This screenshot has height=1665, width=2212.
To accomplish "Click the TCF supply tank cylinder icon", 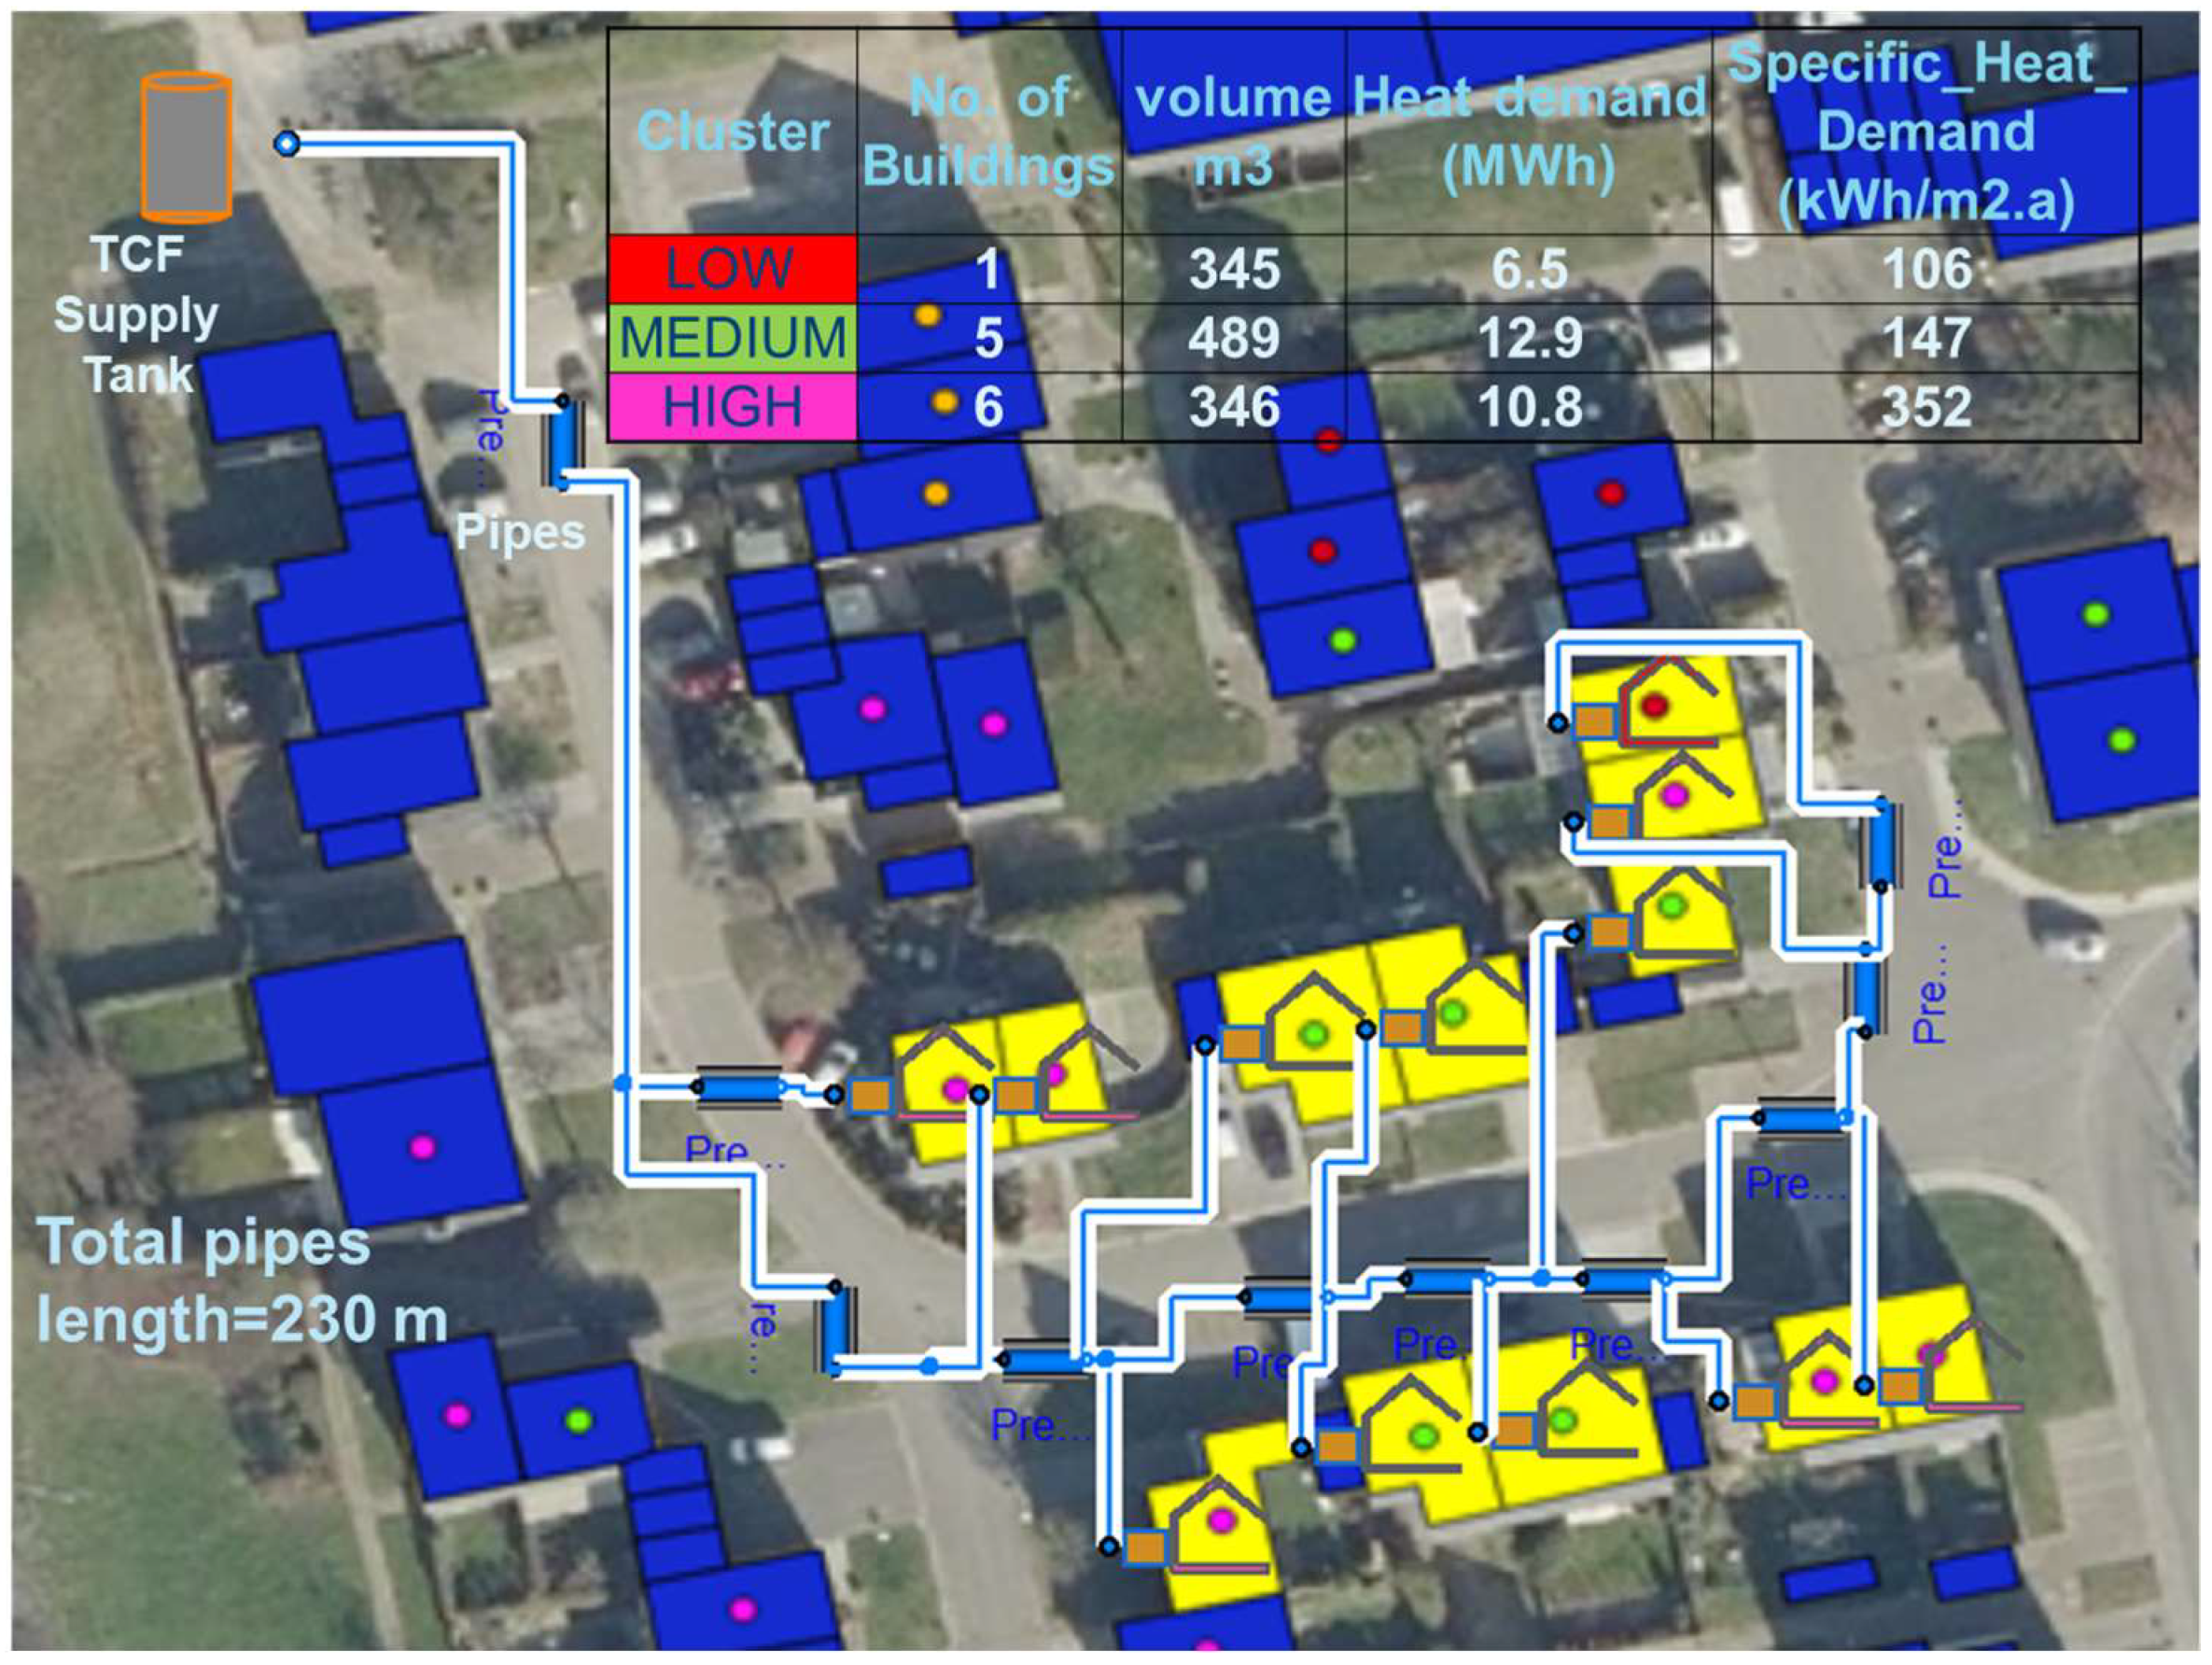I will pyautogui.click(x=186, y=147).
